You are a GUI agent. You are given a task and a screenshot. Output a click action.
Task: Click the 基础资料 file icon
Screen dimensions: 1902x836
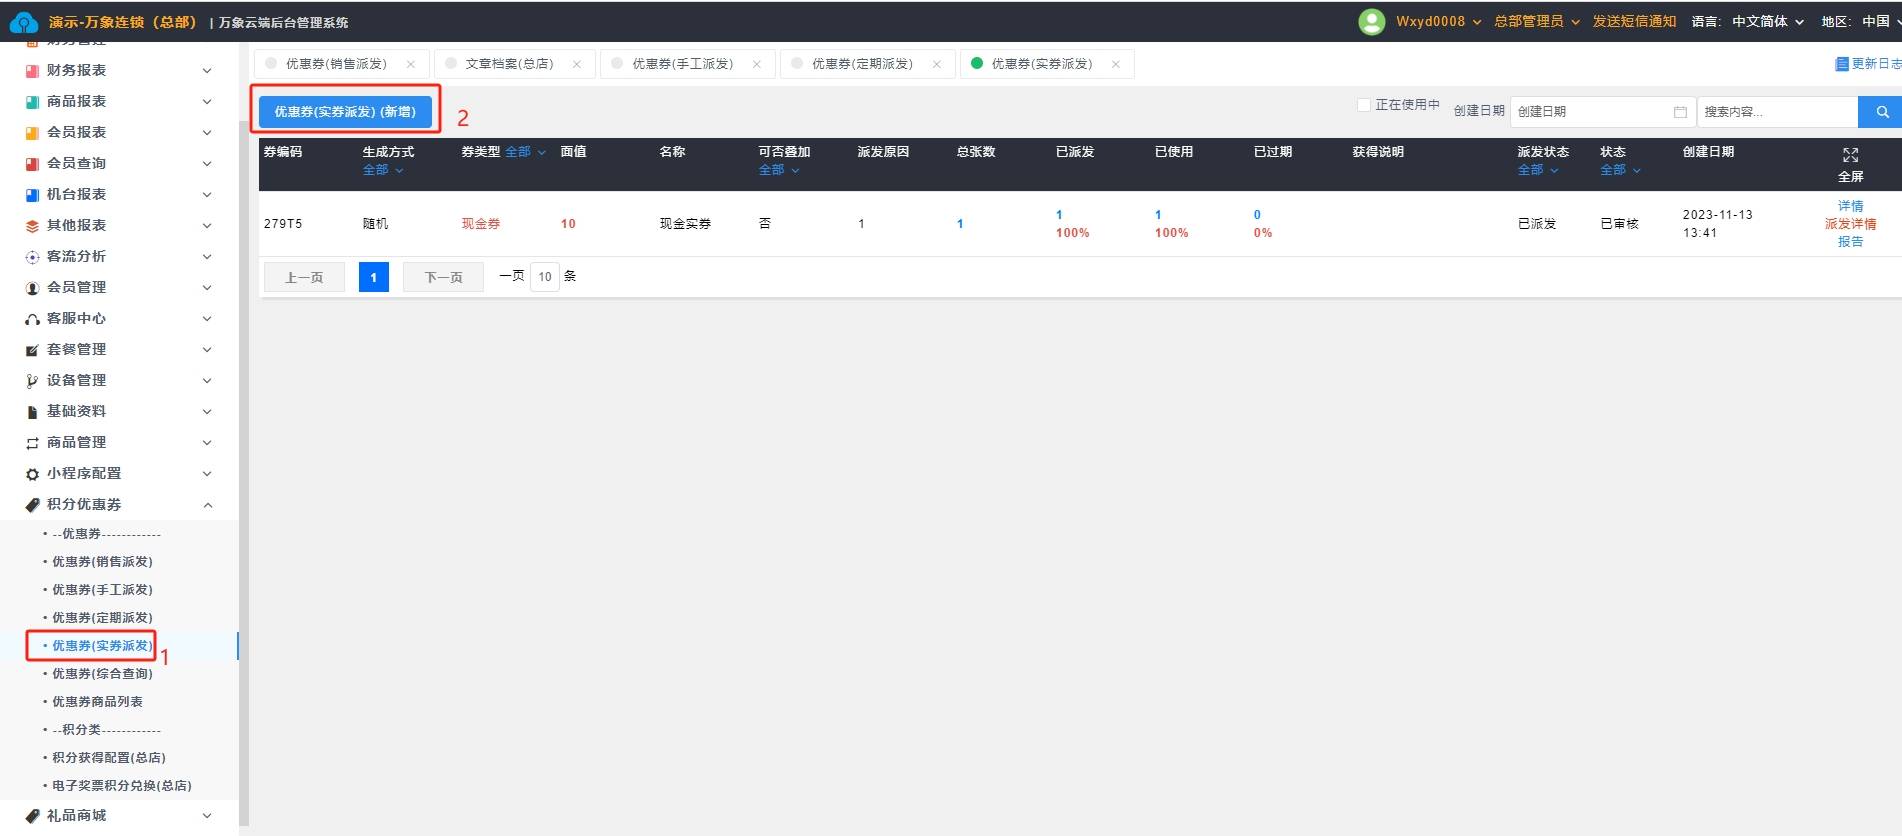pyautogui.click(x=32, y=412)
